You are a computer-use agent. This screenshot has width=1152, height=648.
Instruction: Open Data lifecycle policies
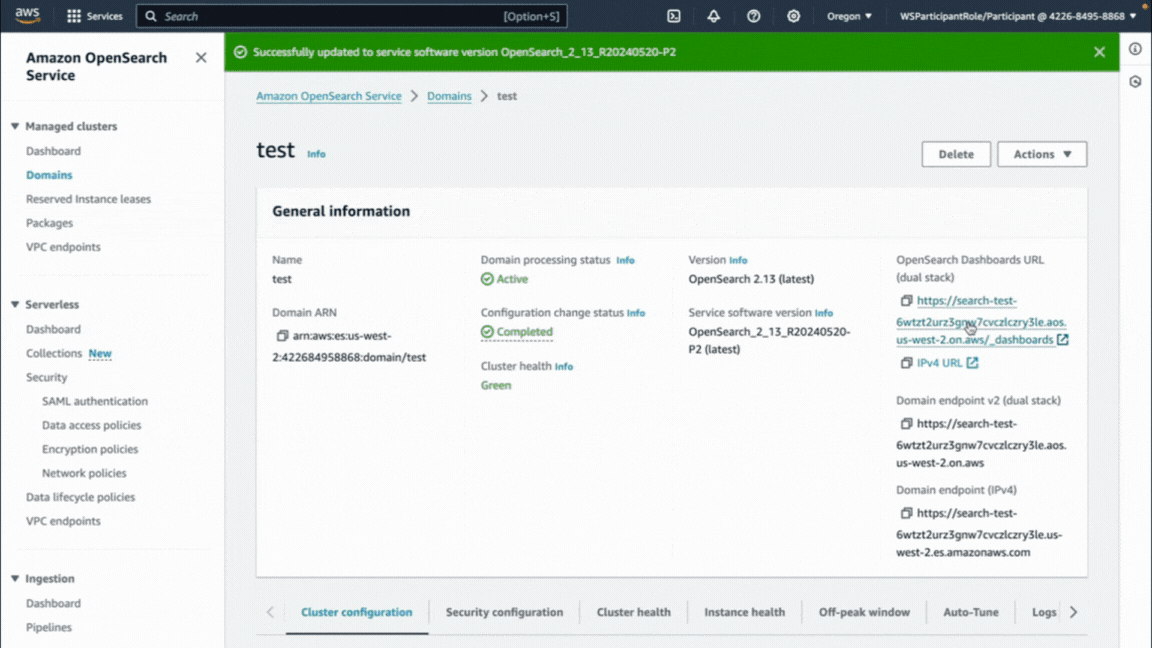(x=80, y=497)
